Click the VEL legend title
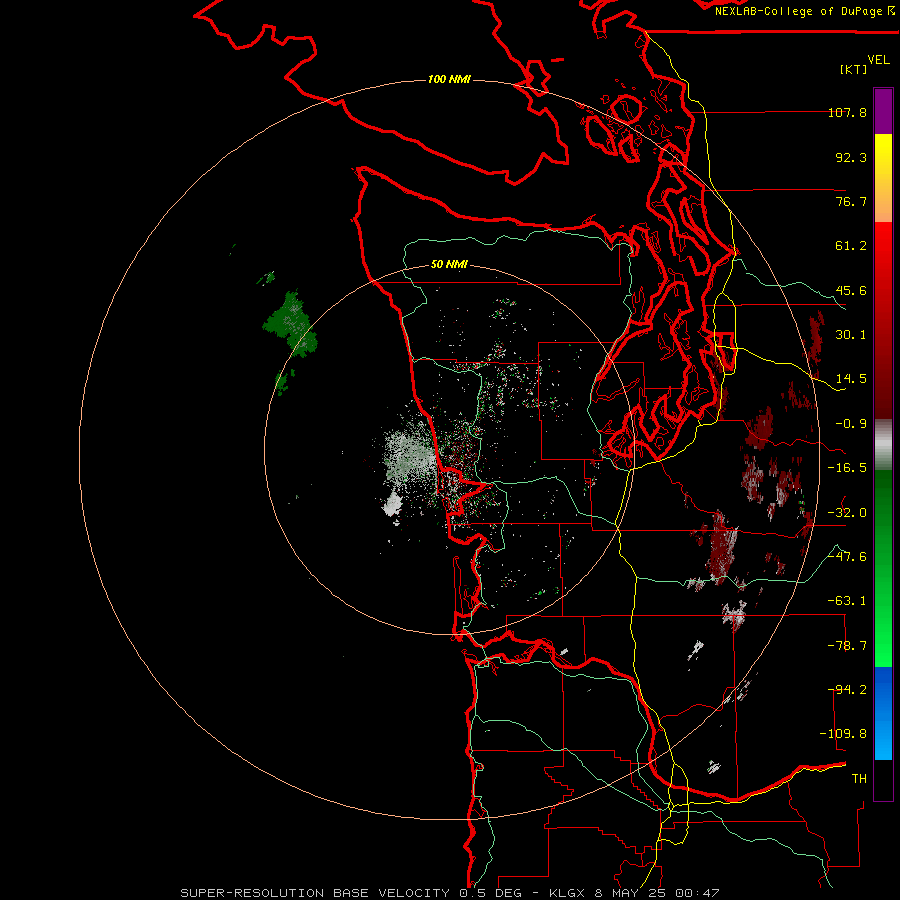This screenshot has height=900, width=900. click(878, 60)
